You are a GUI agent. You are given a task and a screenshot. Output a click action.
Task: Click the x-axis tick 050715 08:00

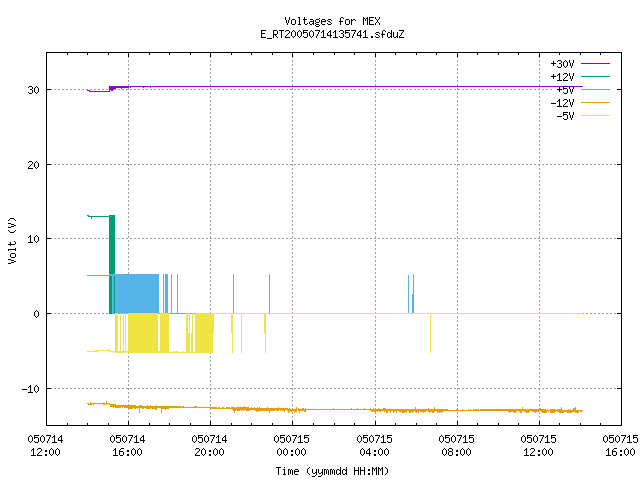coord(456,446)
